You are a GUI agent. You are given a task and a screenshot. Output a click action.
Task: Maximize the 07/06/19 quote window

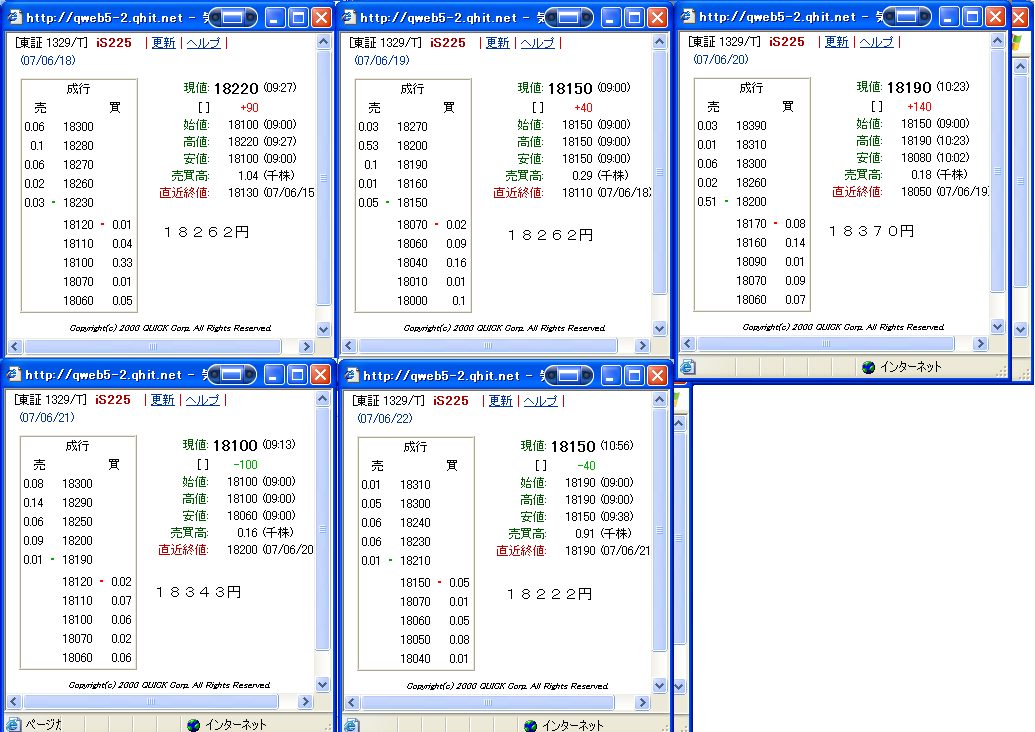click(634, 17)
